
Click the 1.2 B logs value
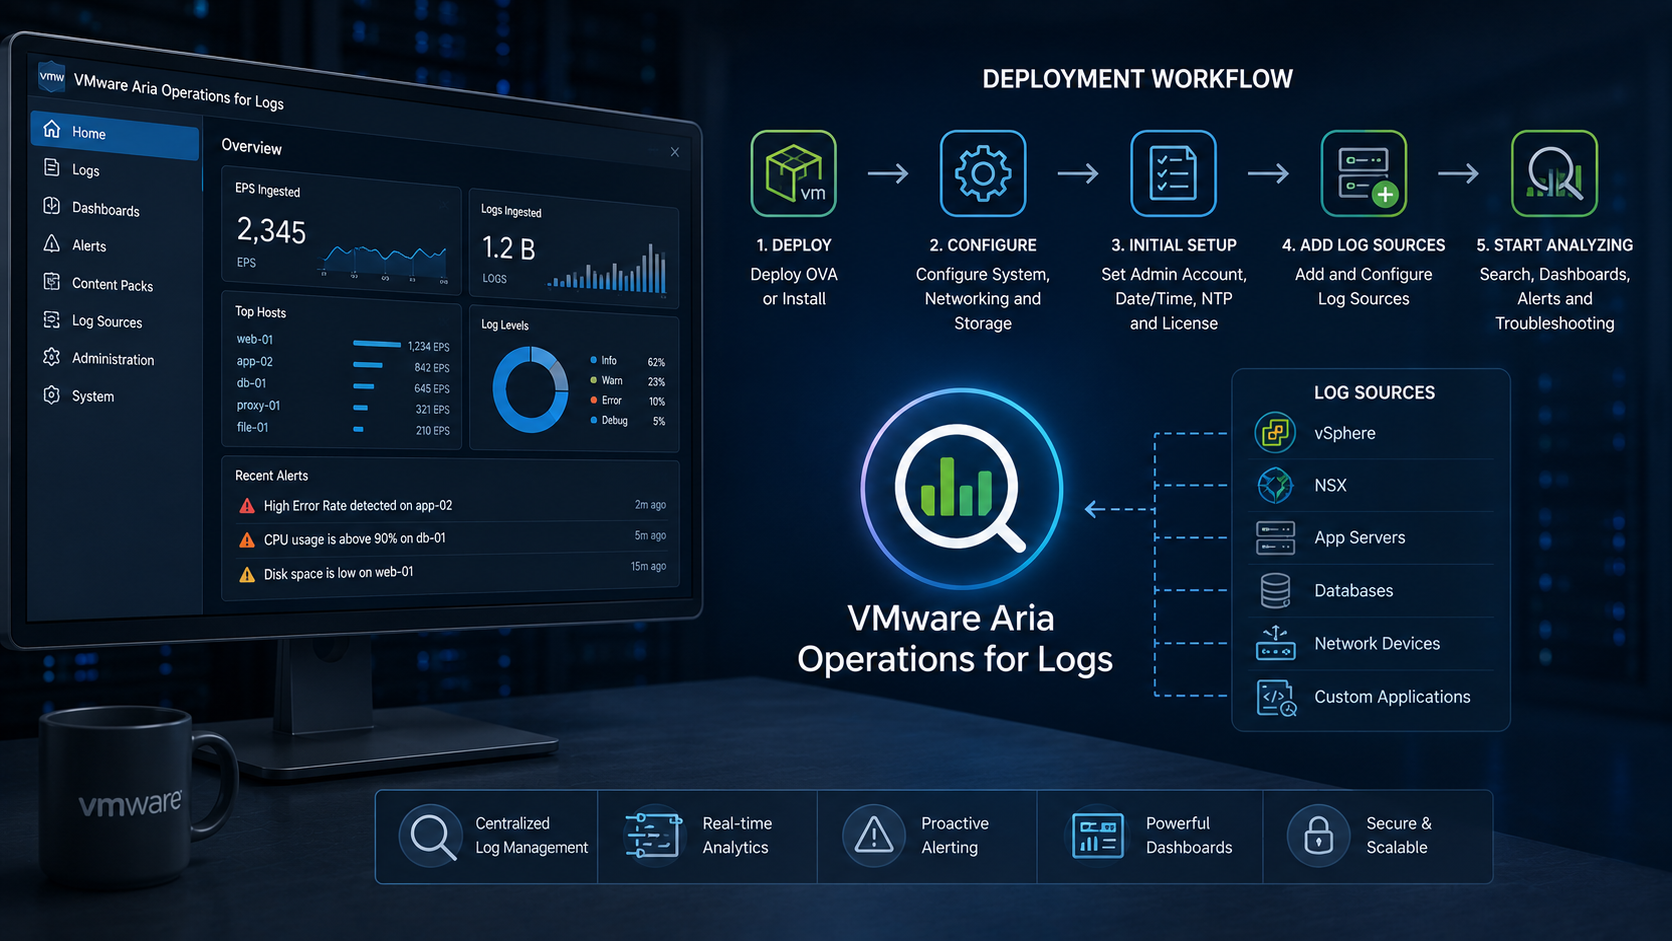tap(508, 248)
